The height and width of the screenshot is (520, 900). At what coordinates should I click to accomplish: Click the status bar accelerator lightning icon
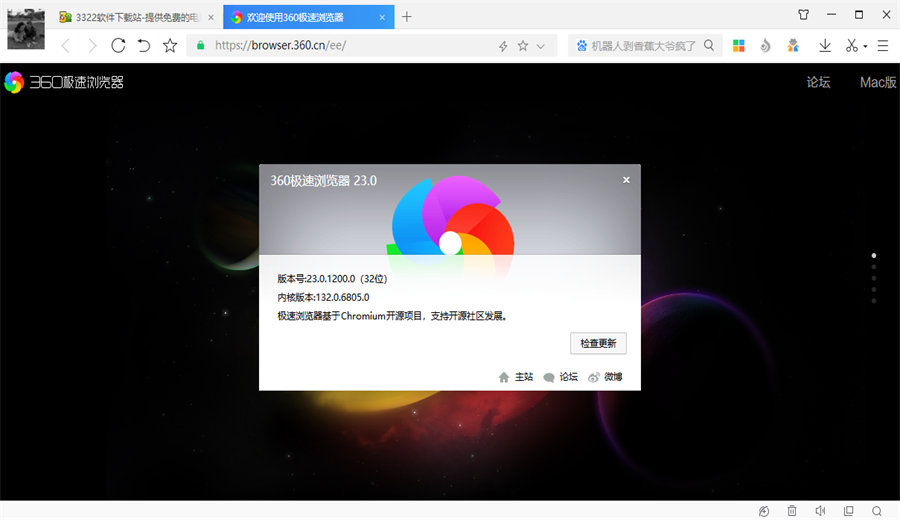tap(763, 511)
